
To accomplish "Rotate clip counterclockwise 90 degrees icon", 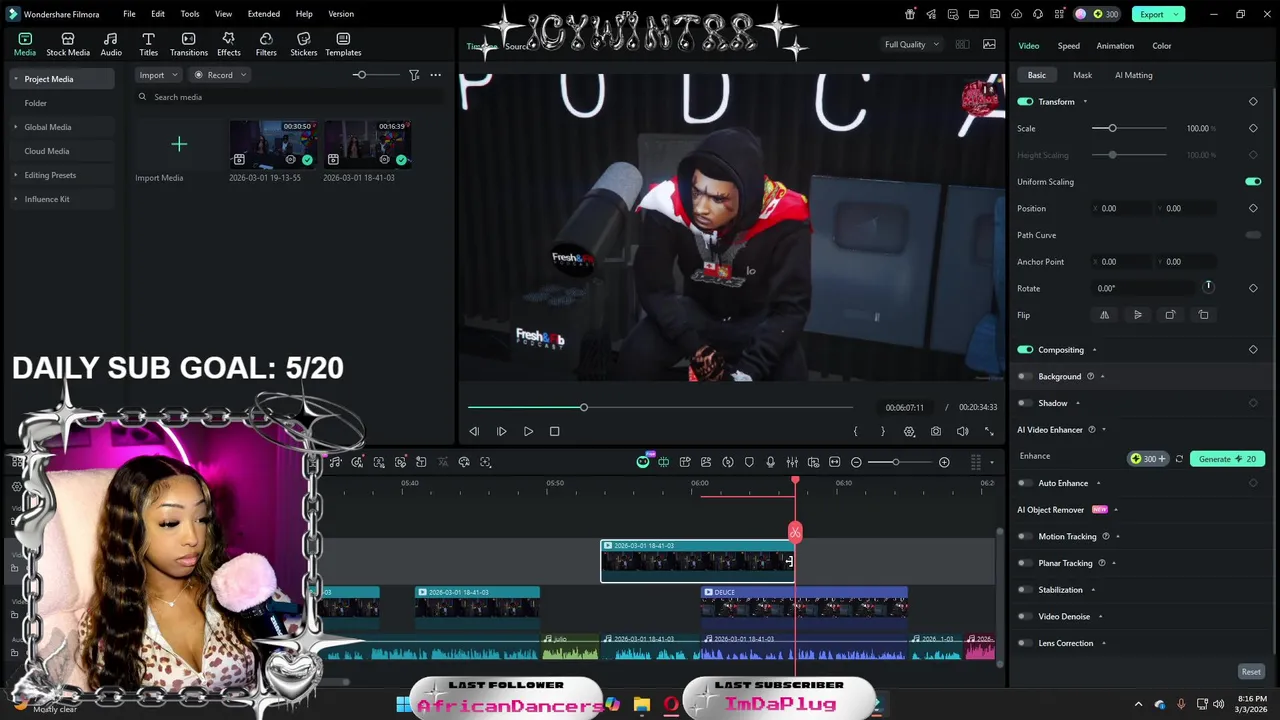I will coord(1203,315).
